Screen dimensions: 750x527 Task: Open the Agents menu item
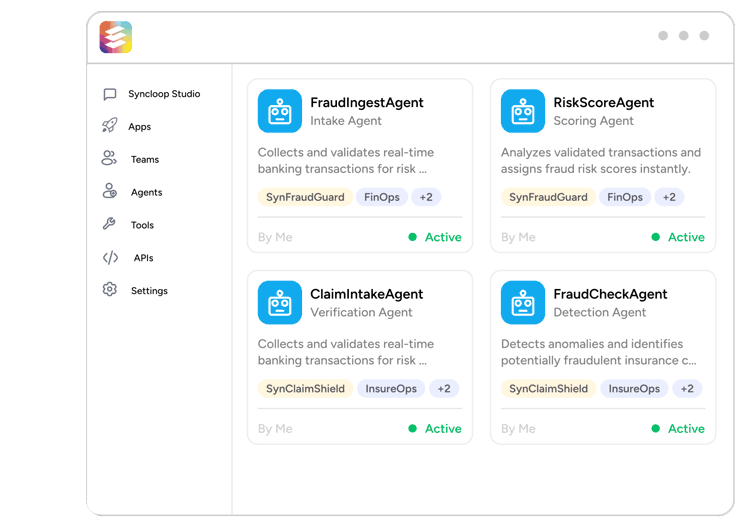pyautogui.click(x=146, y=192)
